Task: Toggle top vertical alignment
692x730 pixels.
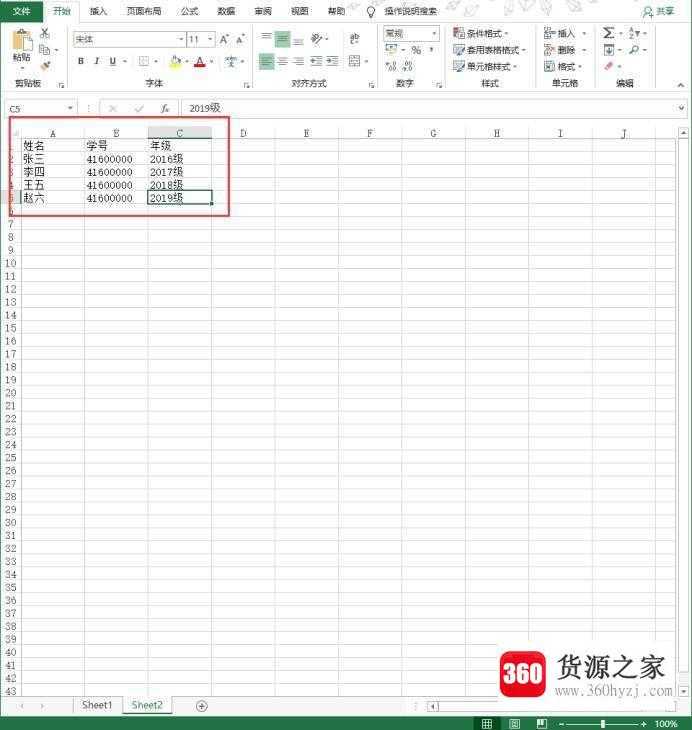Action: point(266,39)
